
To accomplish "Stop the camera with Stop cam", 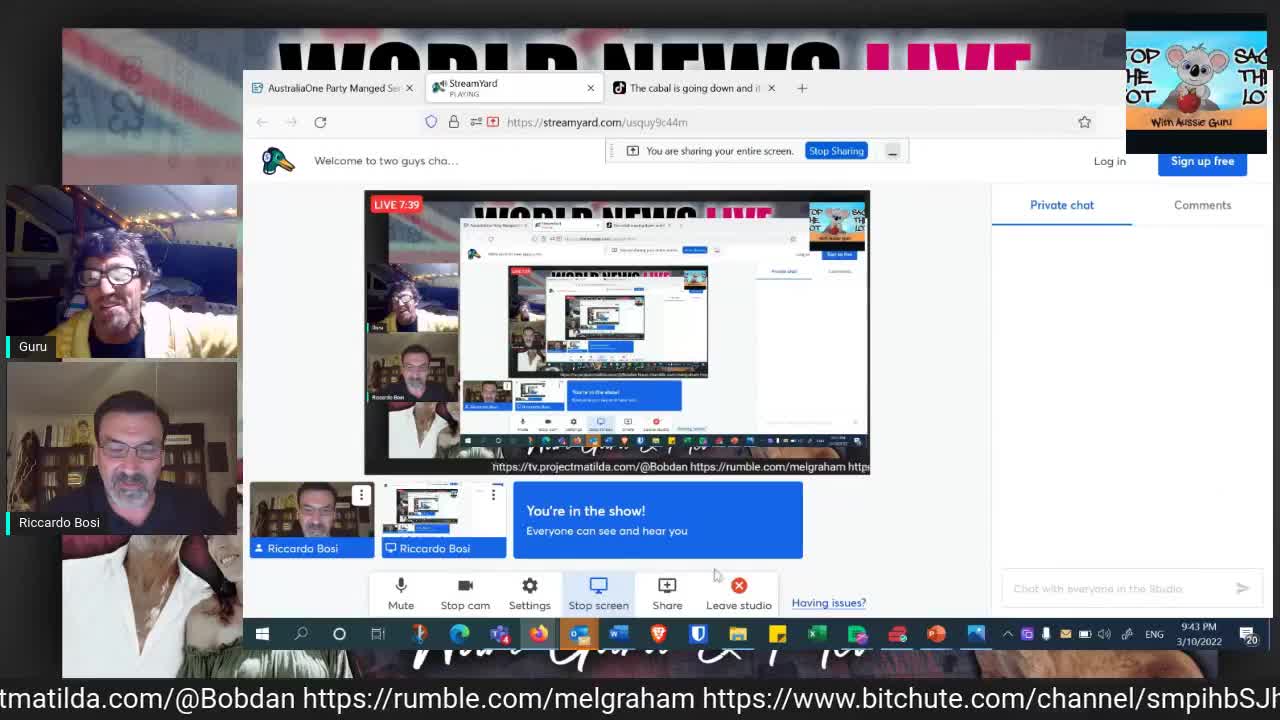I will (x=465, y=593).
